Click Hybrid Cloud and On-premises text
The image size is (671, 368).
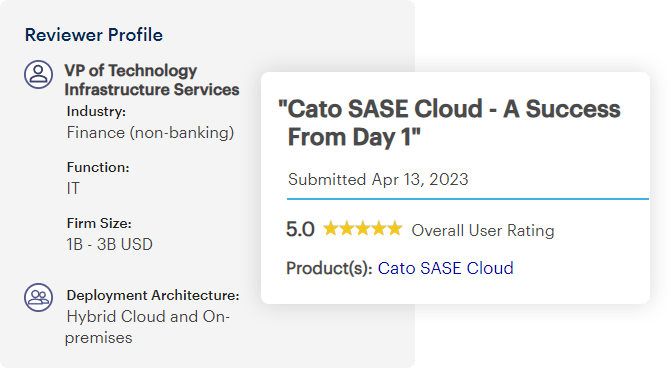click(148, 327)
